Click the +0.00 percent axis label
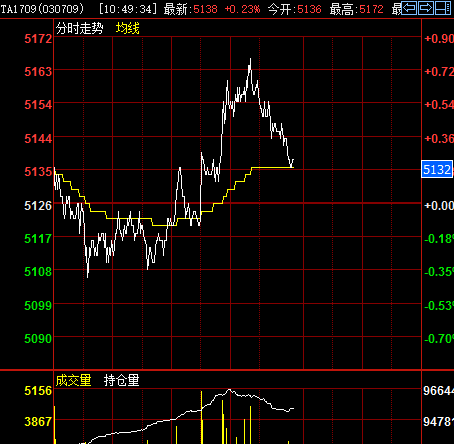 439,205
